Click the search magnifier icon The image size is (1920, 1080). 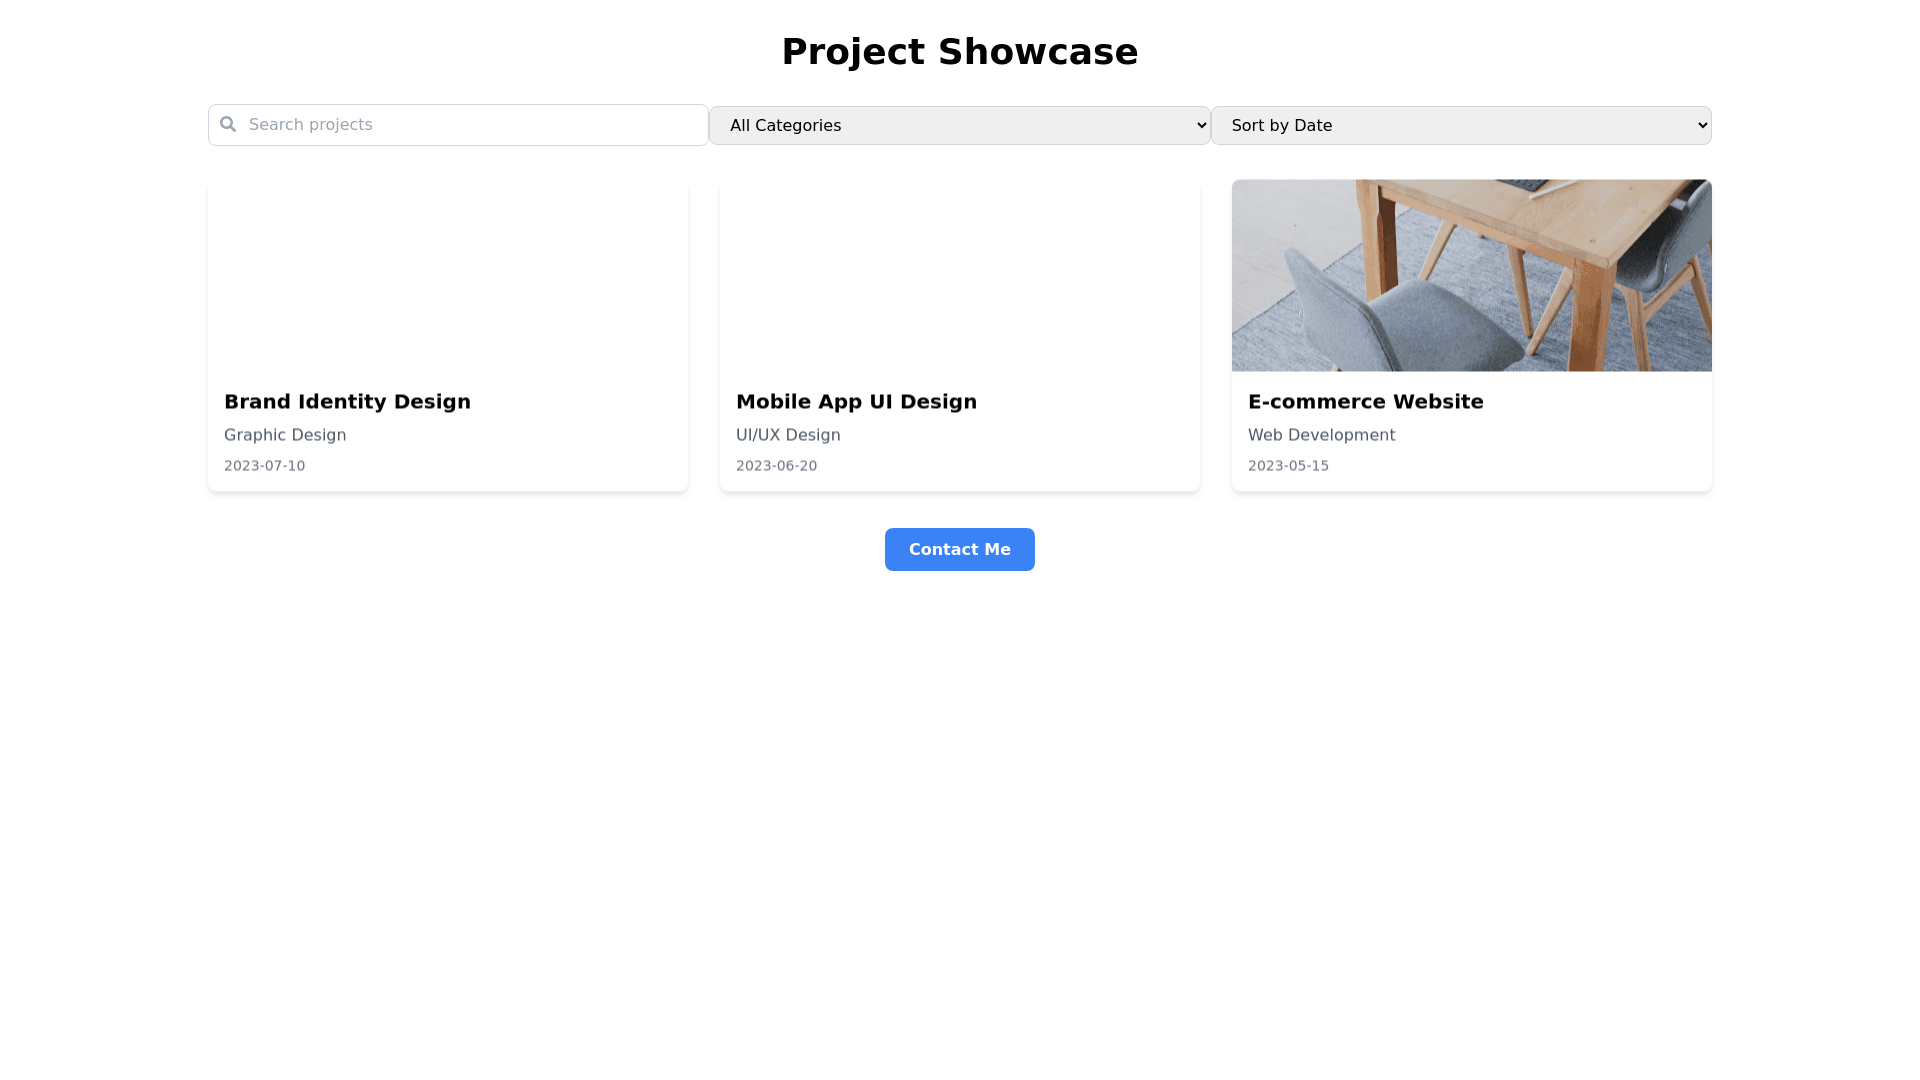(x=228, y=124)
